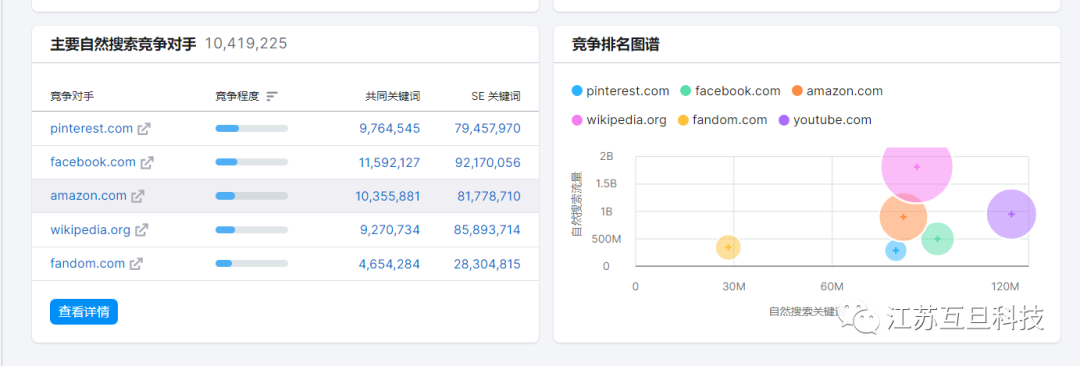This screenshot has height=366, width=1080.
Task: Select the wikipedia.org pink bubble
Action: coord(917,167)
